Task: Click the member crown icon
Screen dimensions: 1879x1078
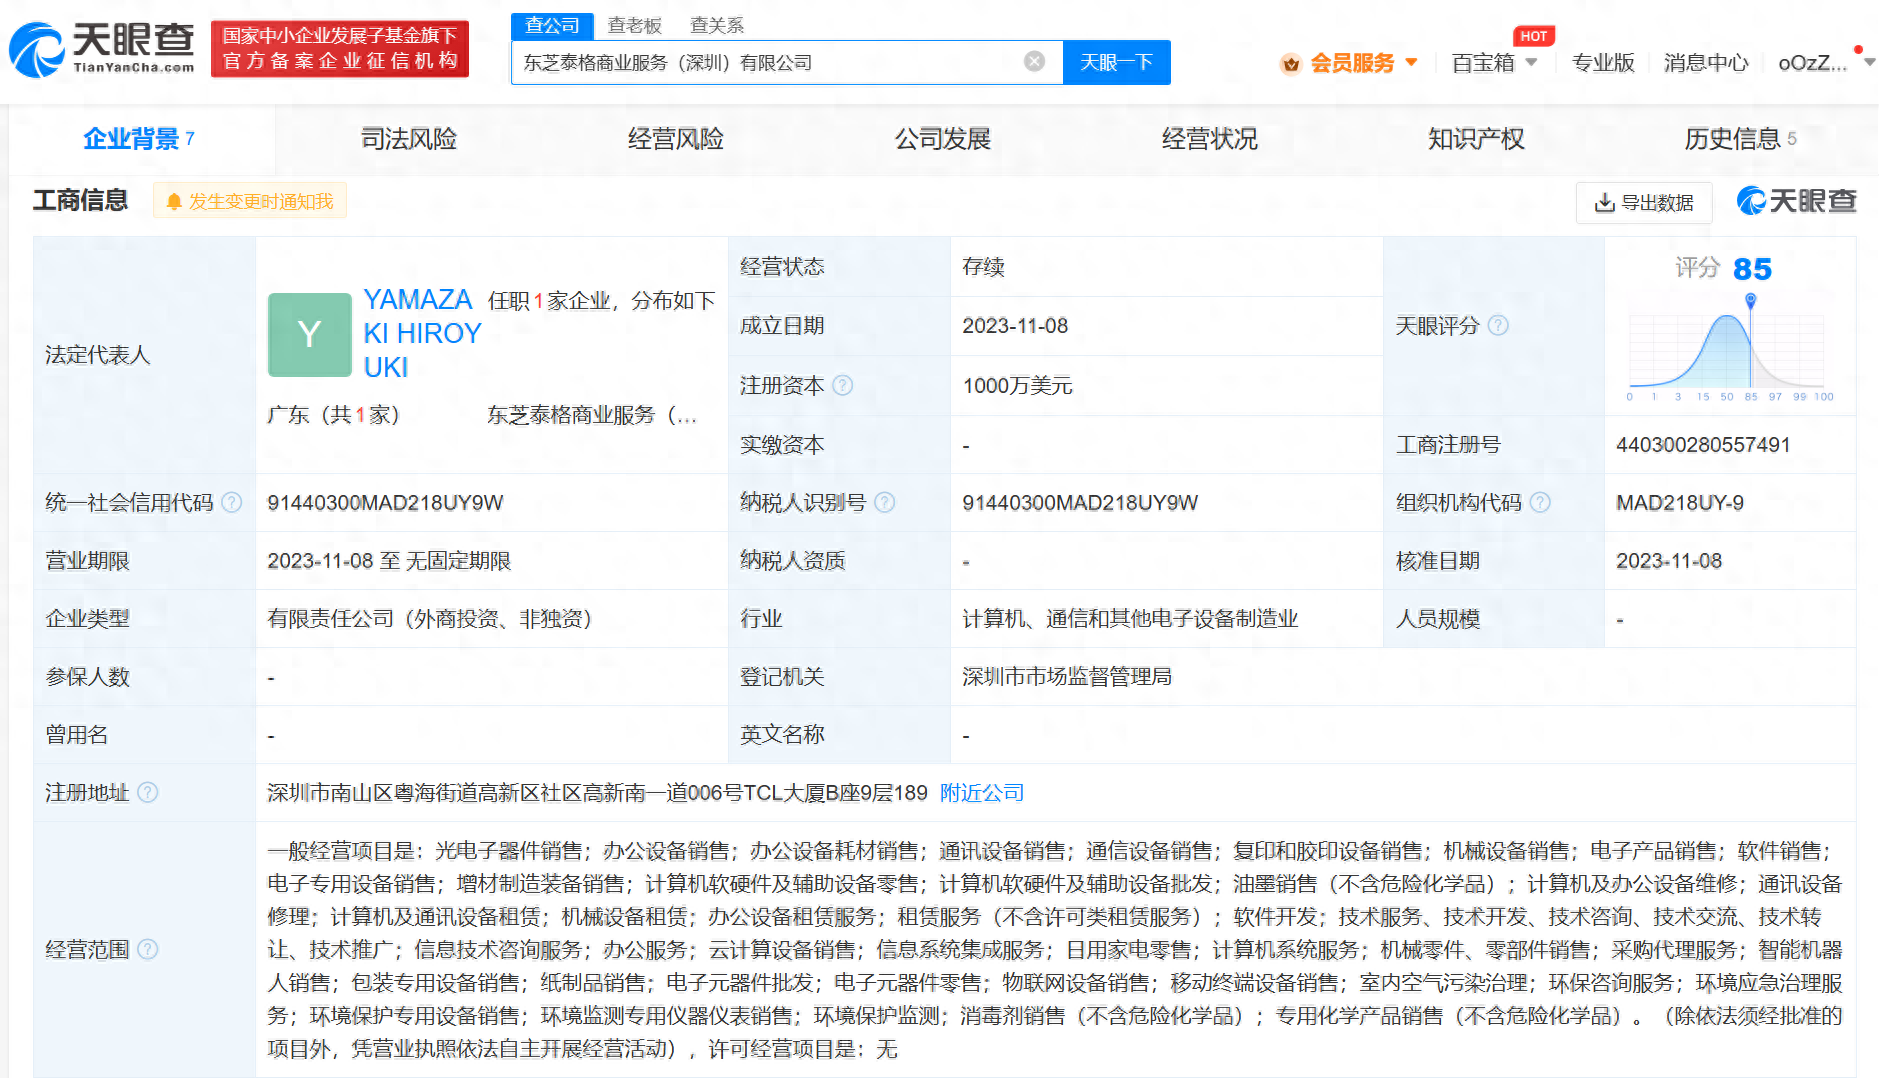Action: tap(1291, 64)
